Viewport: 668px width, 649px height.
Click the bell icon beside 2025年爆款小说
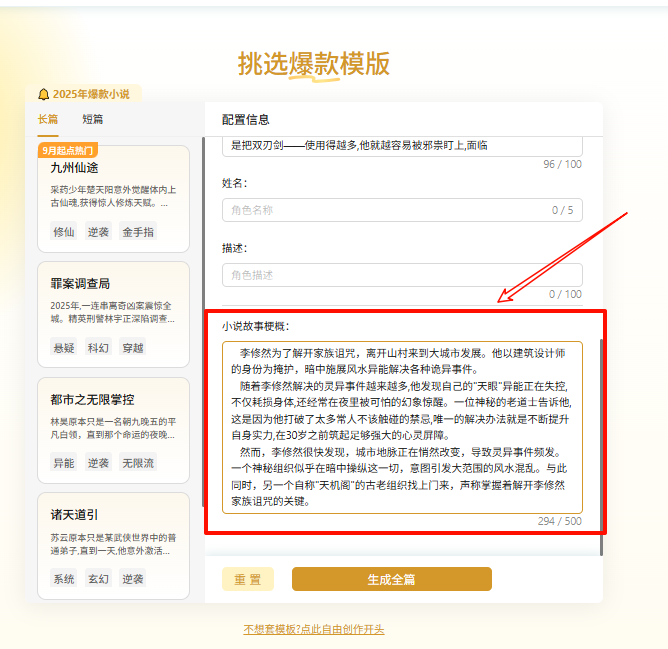pyautogui.click(x=43, y=94)
